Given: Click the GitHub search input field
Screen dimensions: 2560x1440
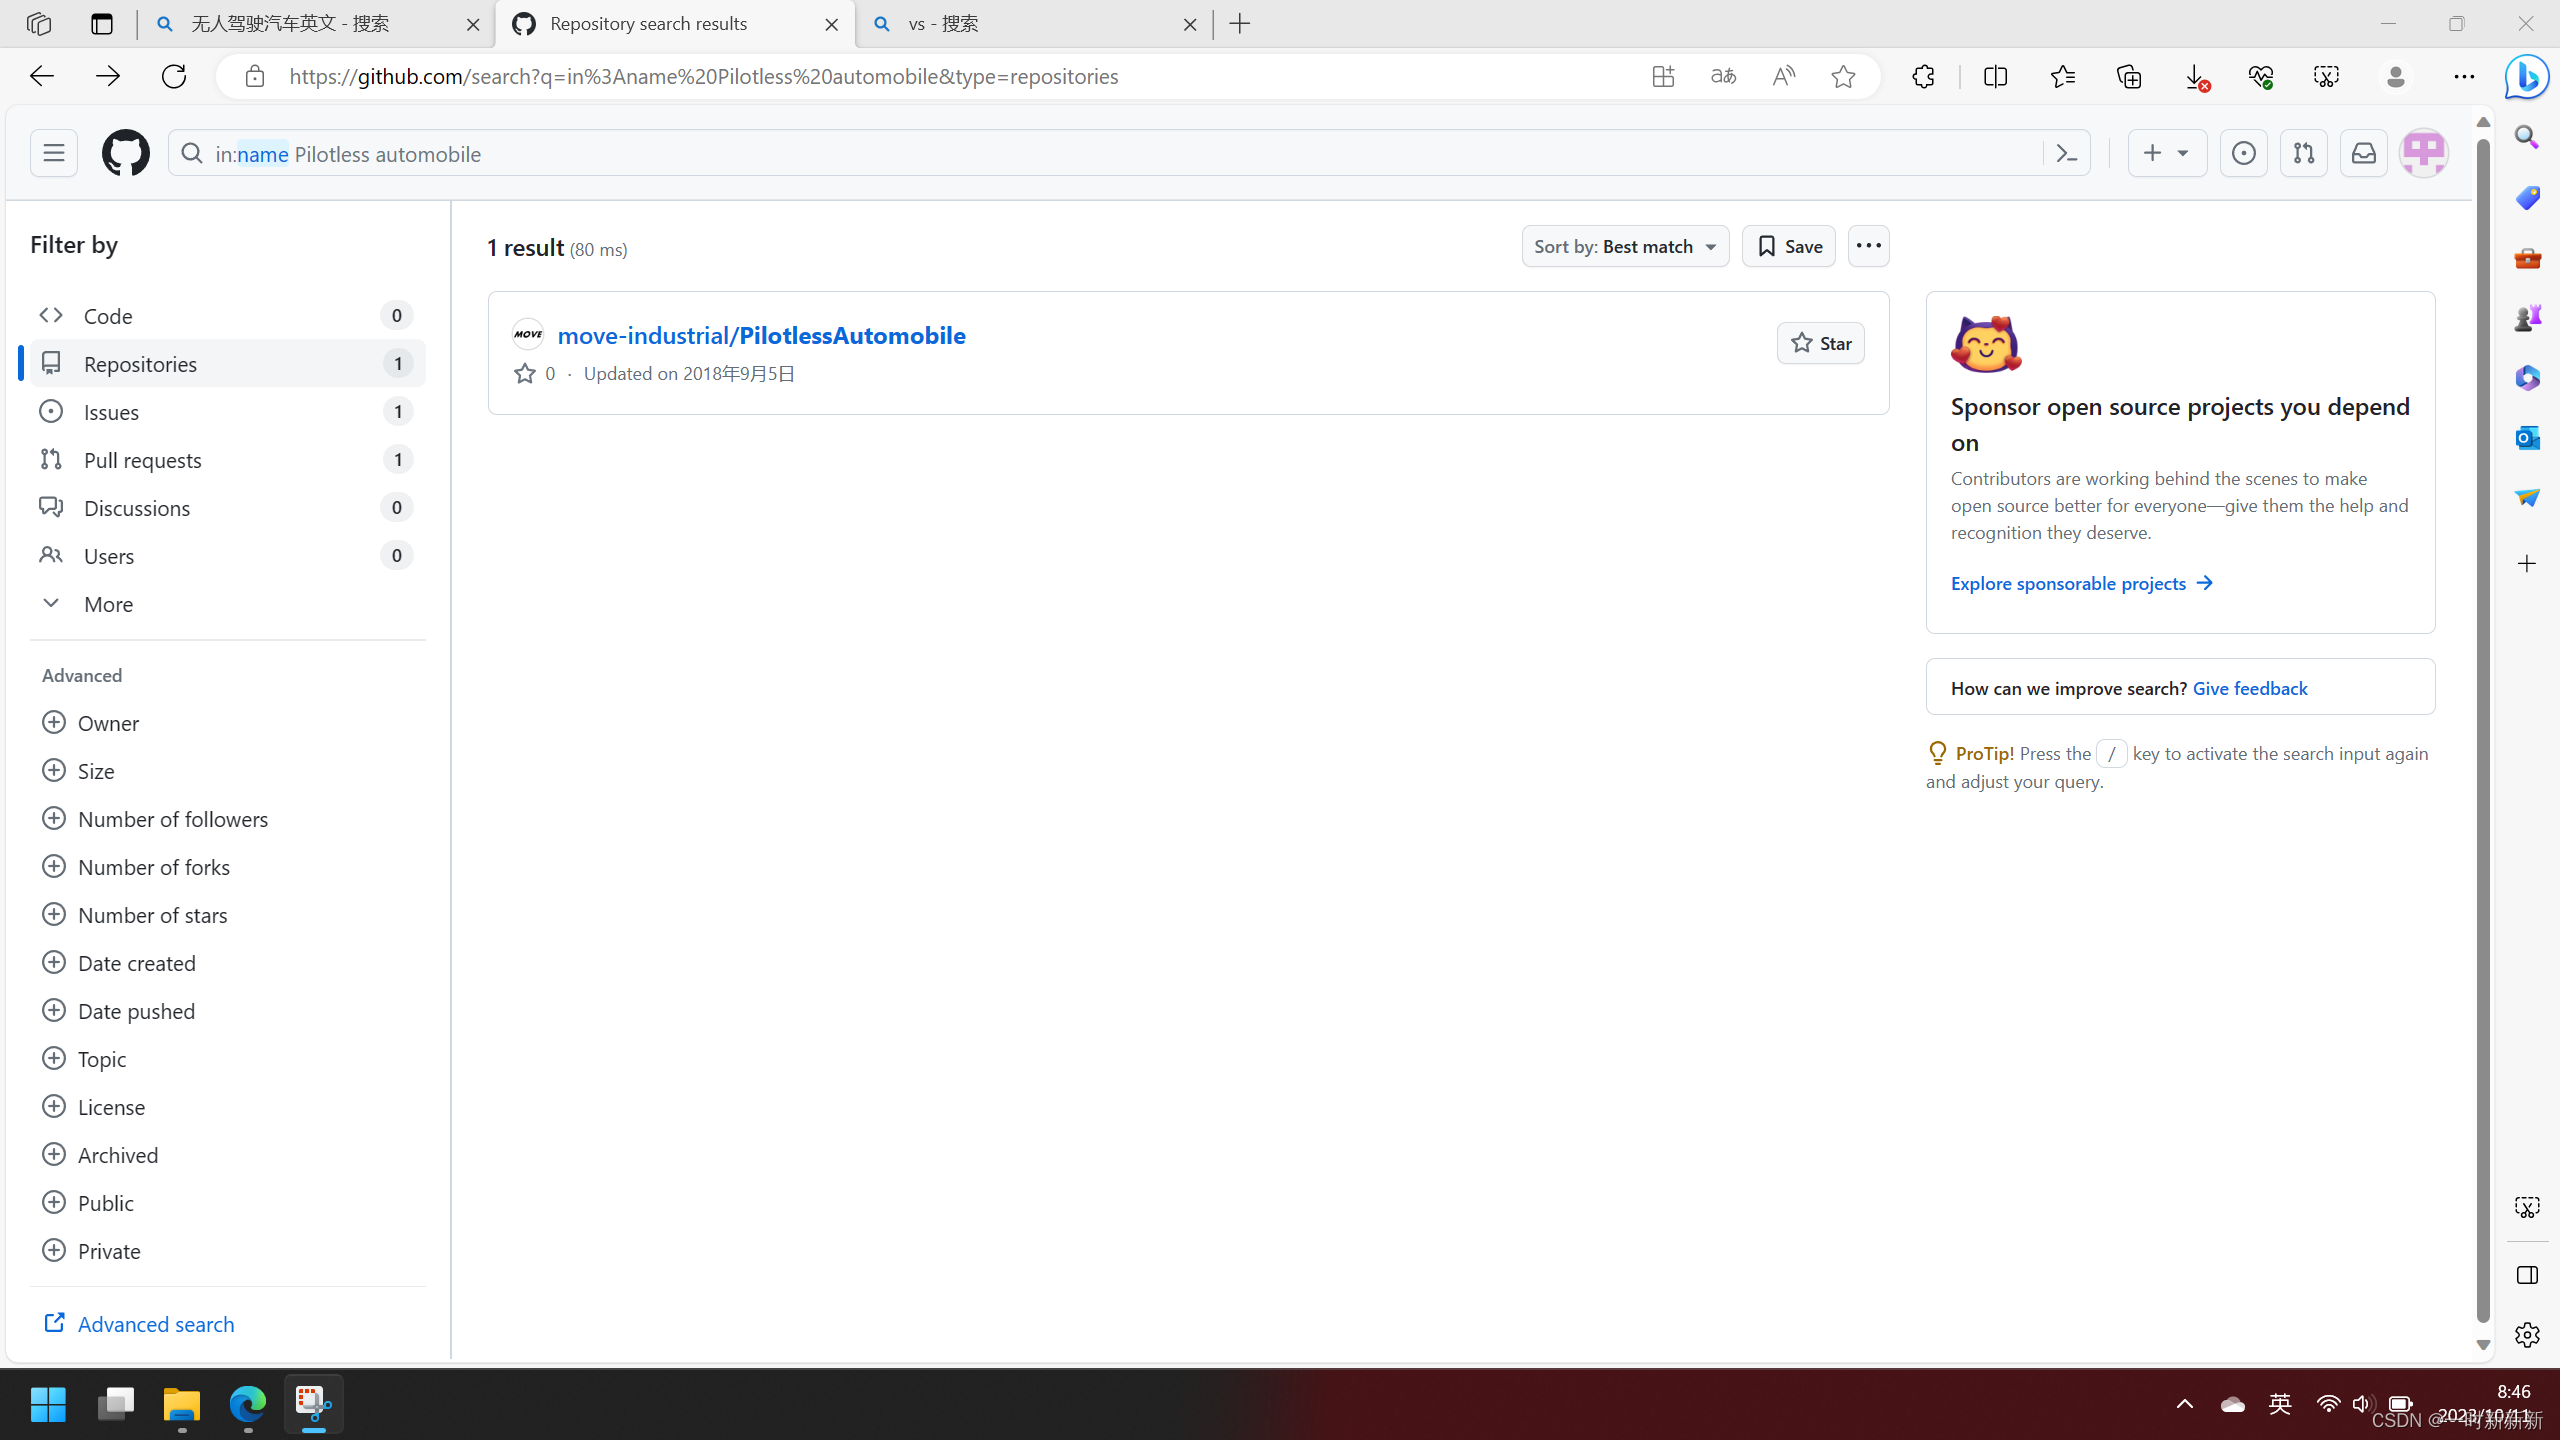Looking at the screenshot, I should point(1100,153).
